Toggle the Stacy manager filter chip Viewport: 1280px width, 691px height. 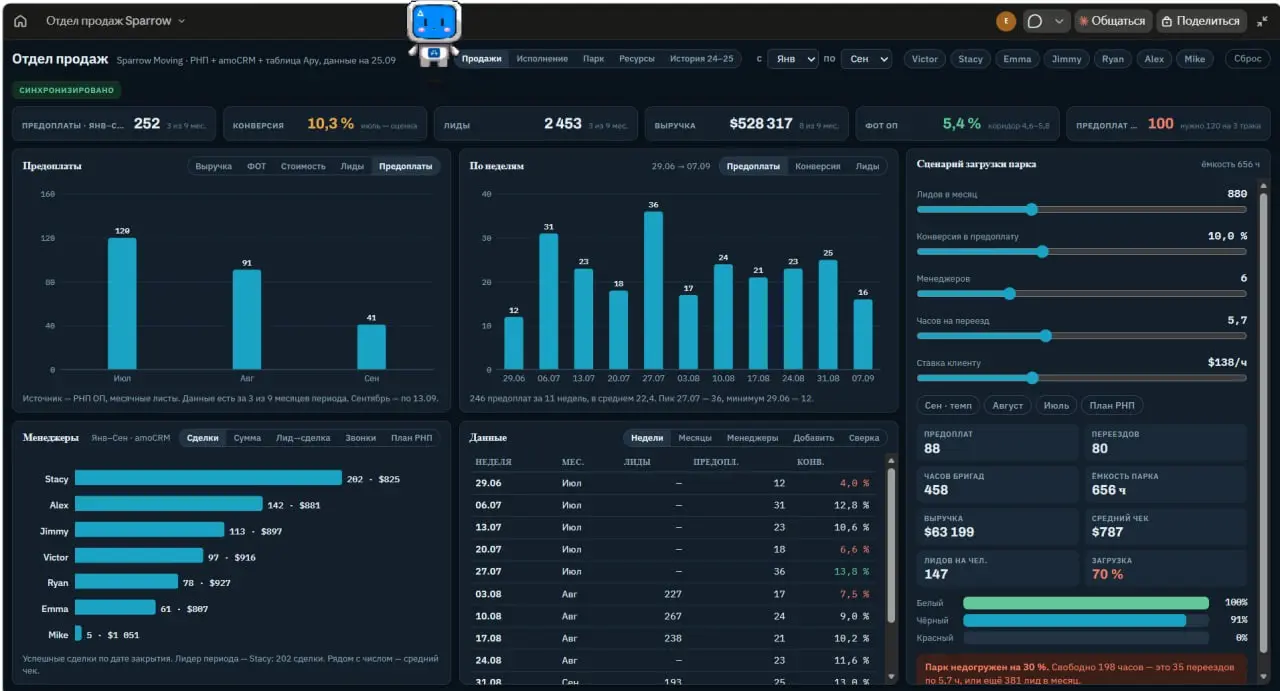(x=971, y=59)
